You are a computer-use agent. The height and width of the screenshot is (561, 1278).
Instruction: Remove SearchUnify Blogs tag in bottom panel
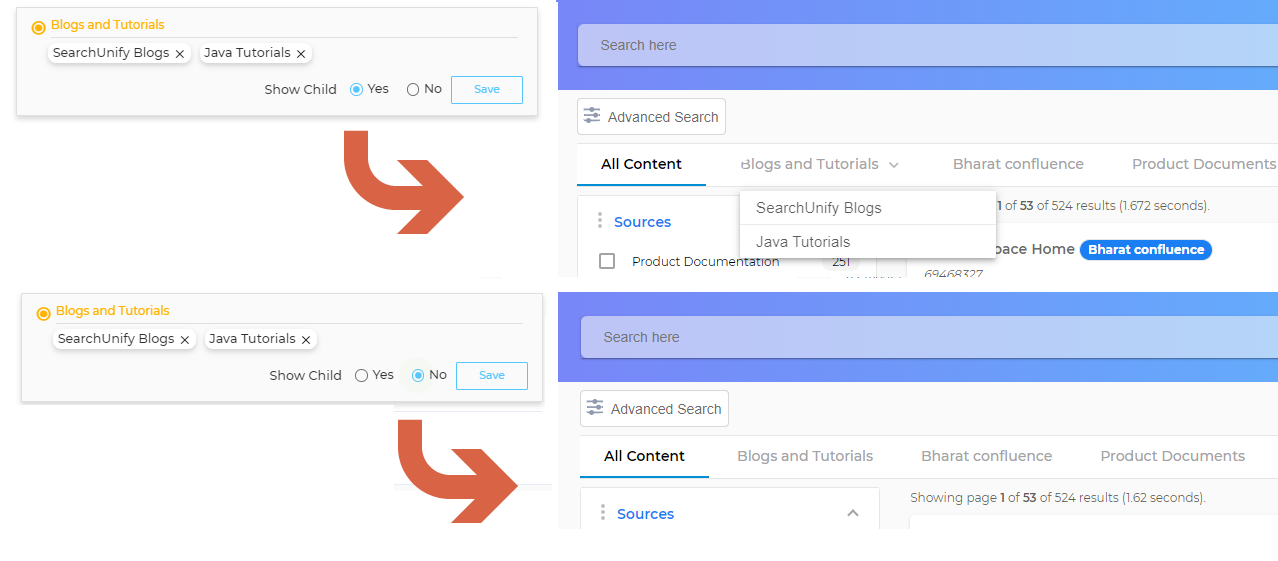(185, 340)
